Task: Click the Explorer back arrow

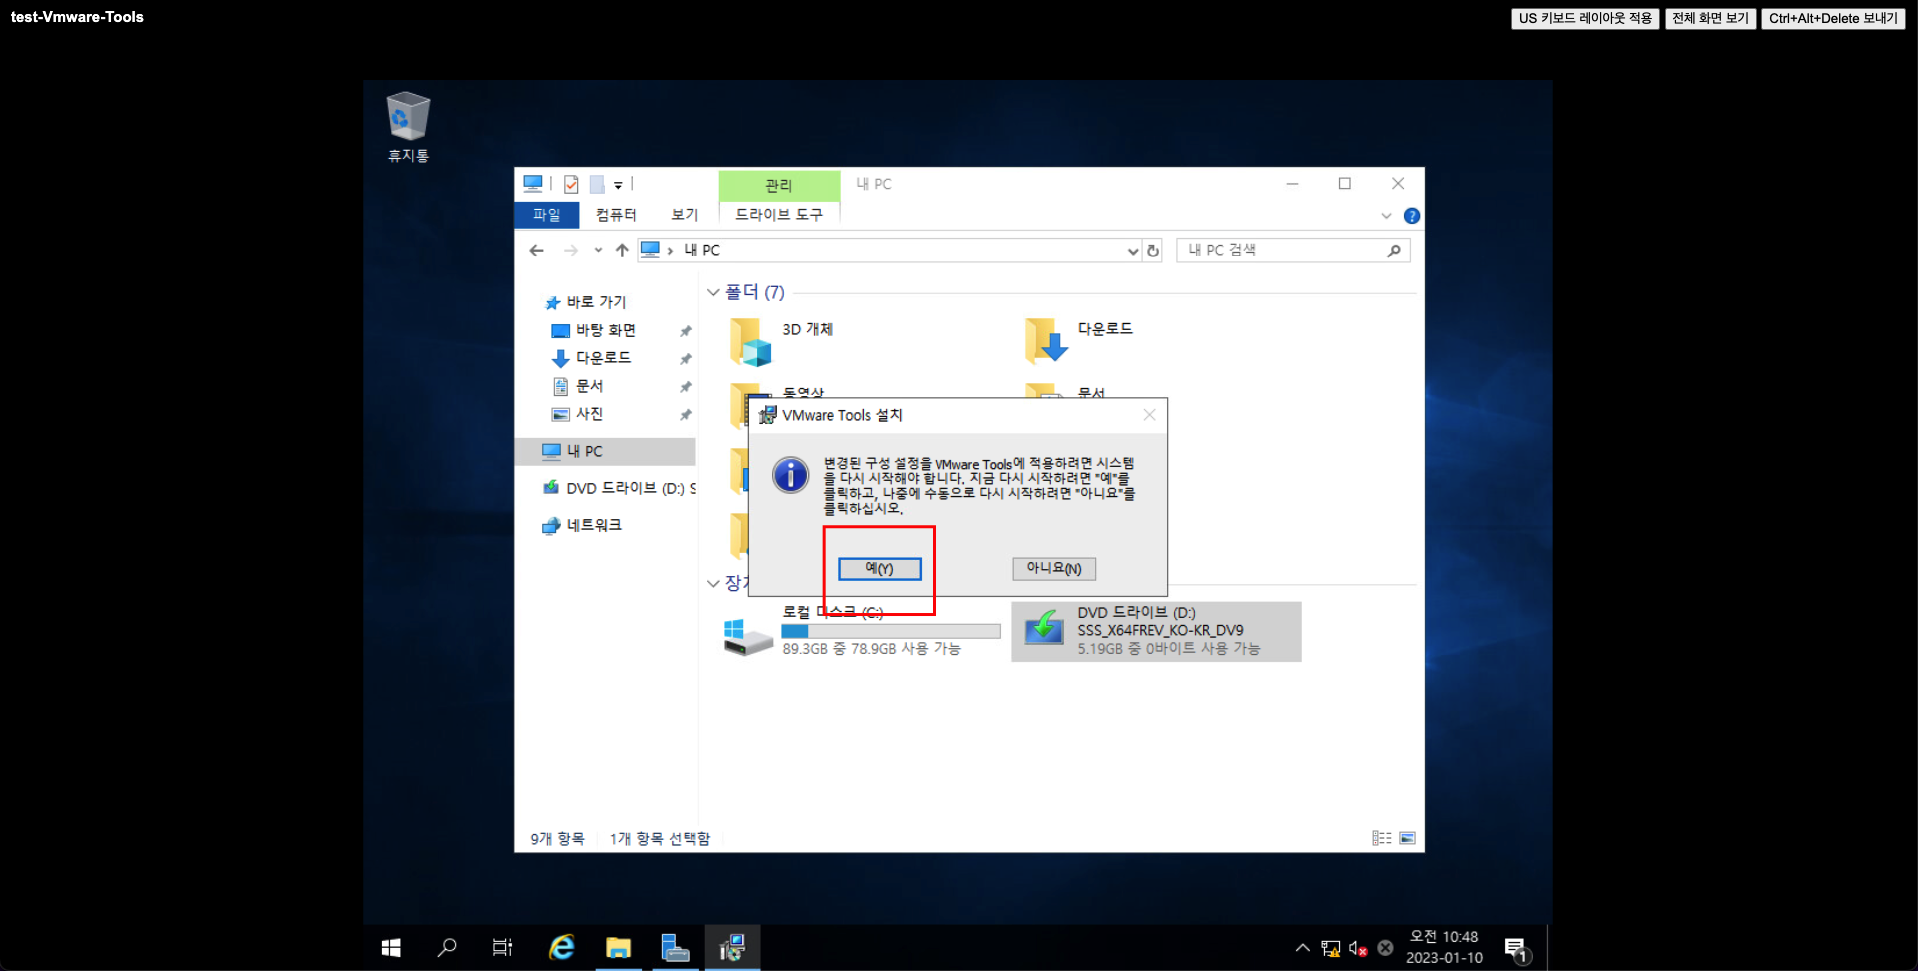Action: coord(537,250)
